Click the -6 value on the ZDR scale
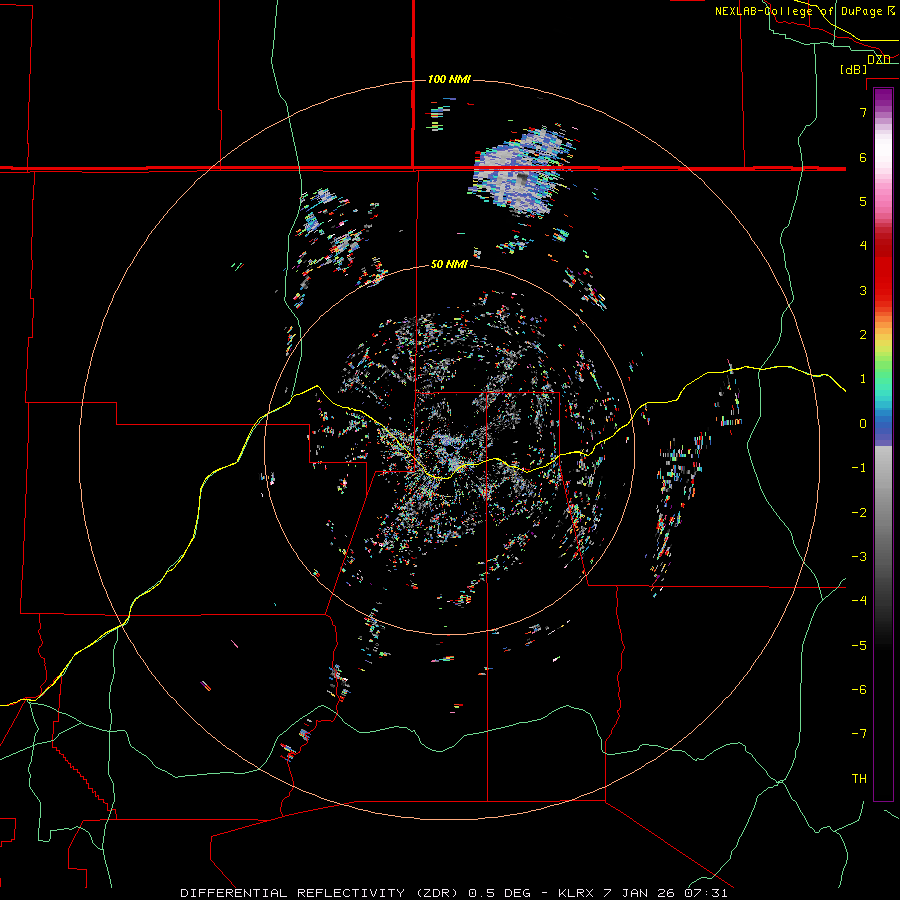 859,690
